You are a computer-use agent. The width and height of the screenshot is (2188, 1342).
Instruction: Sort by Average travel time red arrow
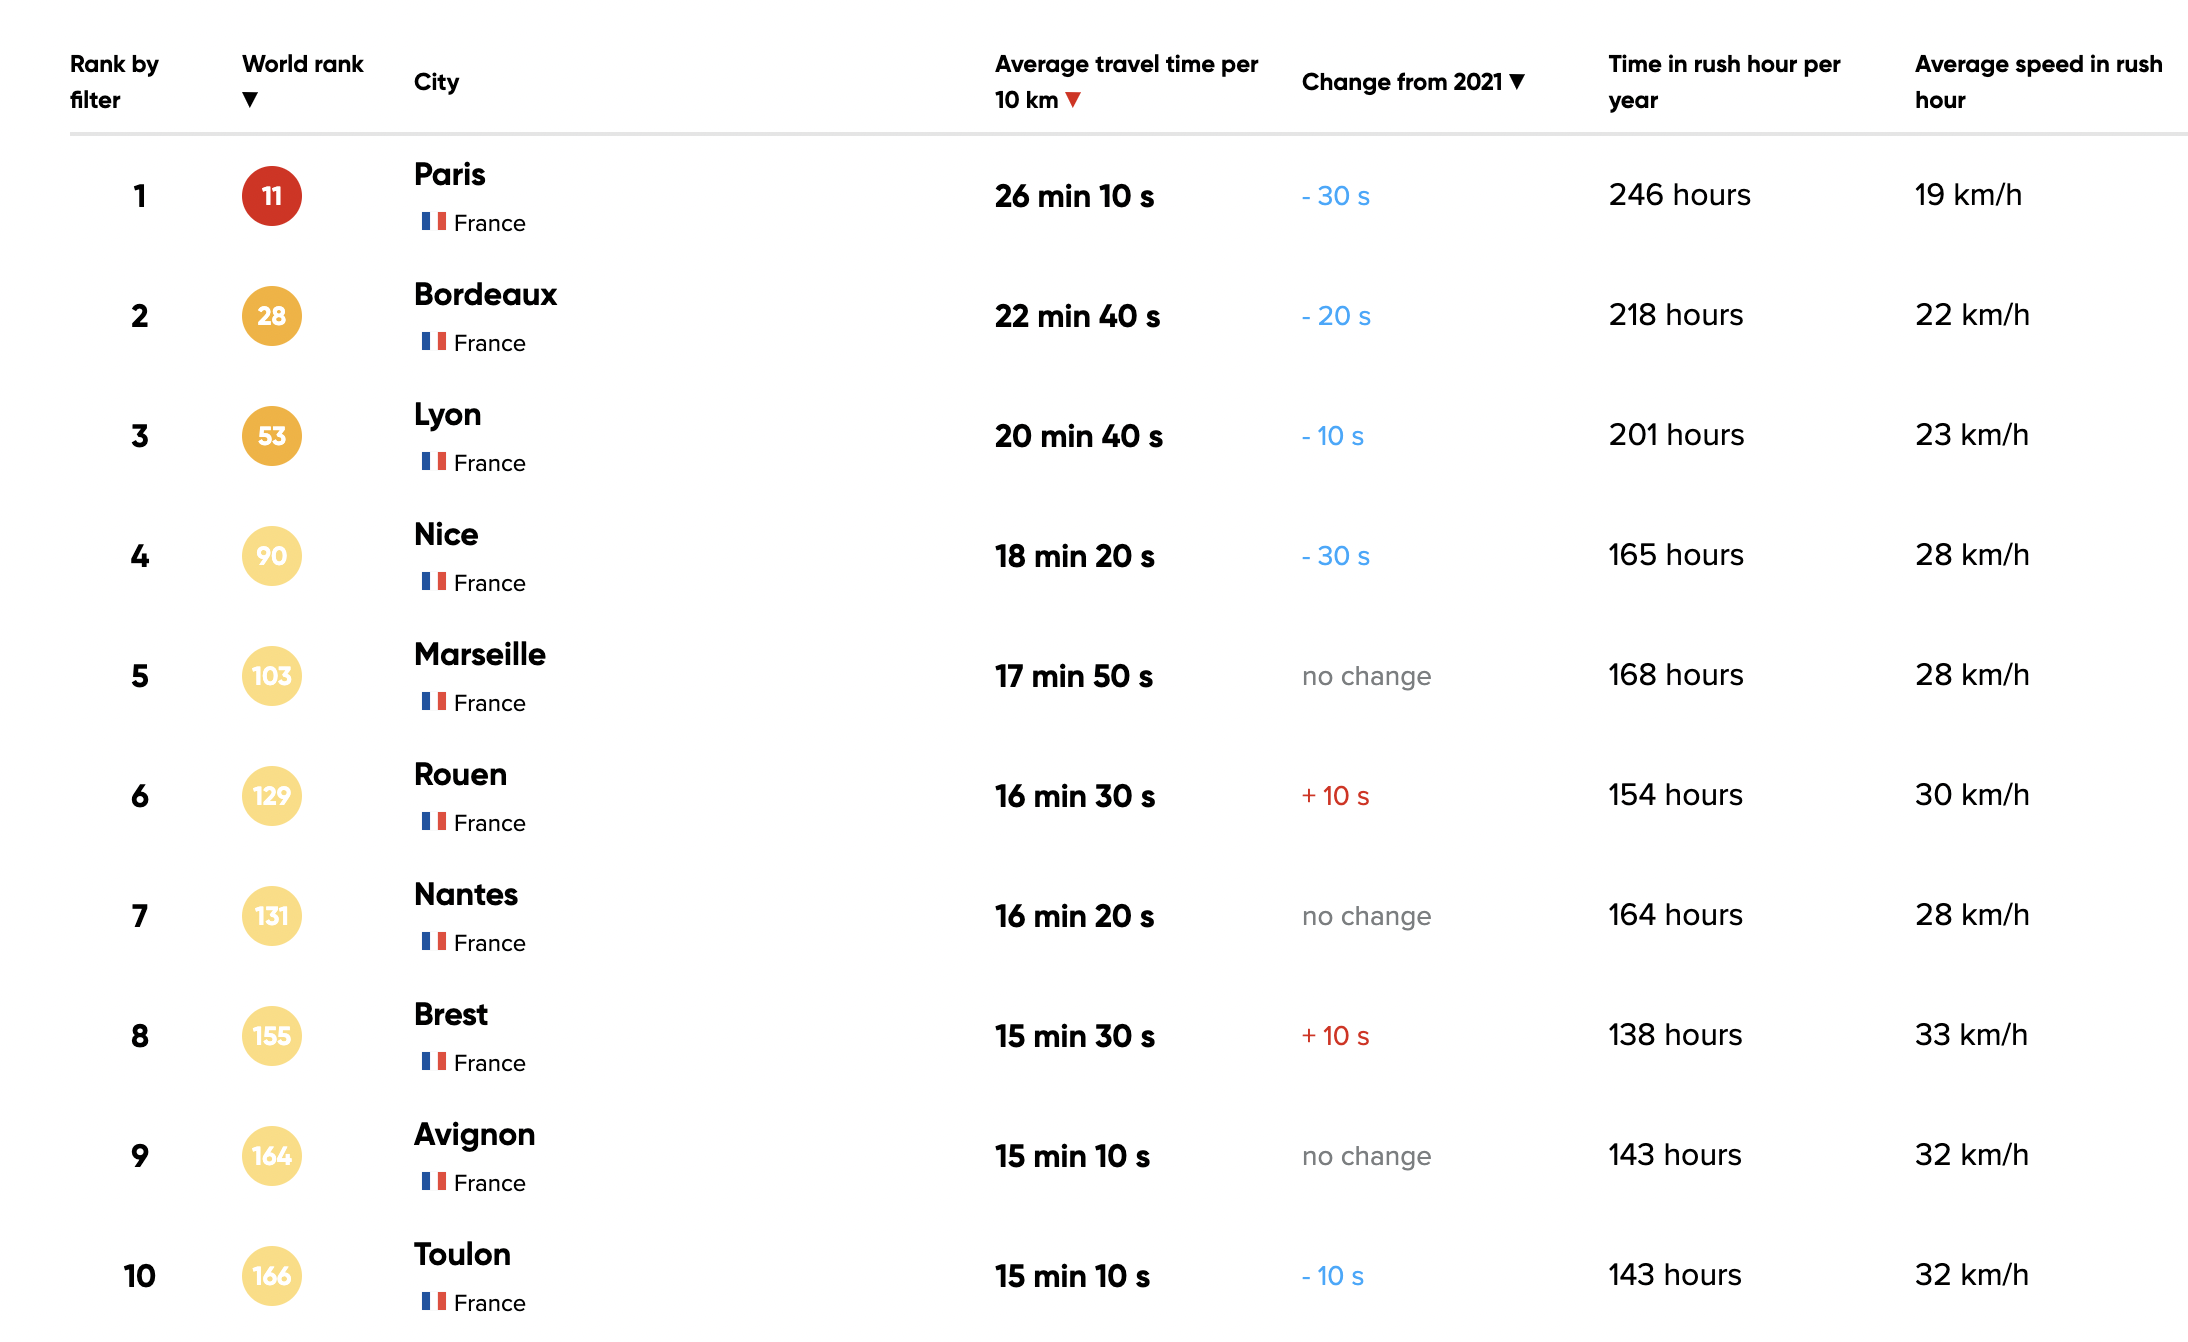(1073, 100)
